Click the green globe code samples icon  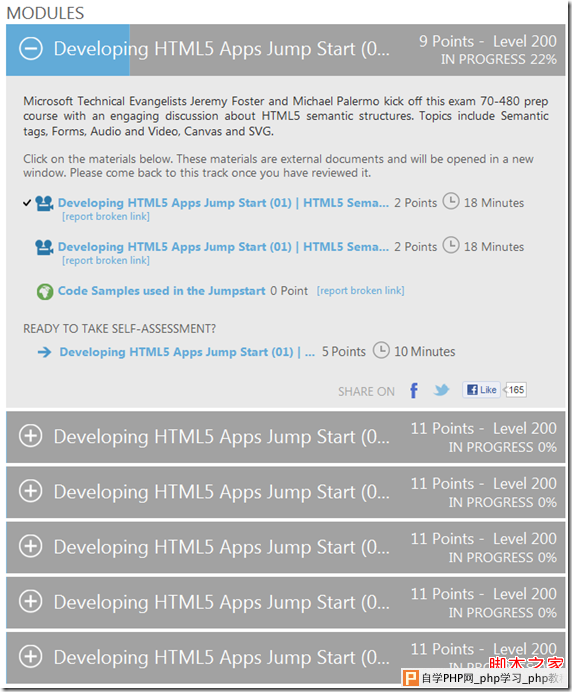pos(45,291)
